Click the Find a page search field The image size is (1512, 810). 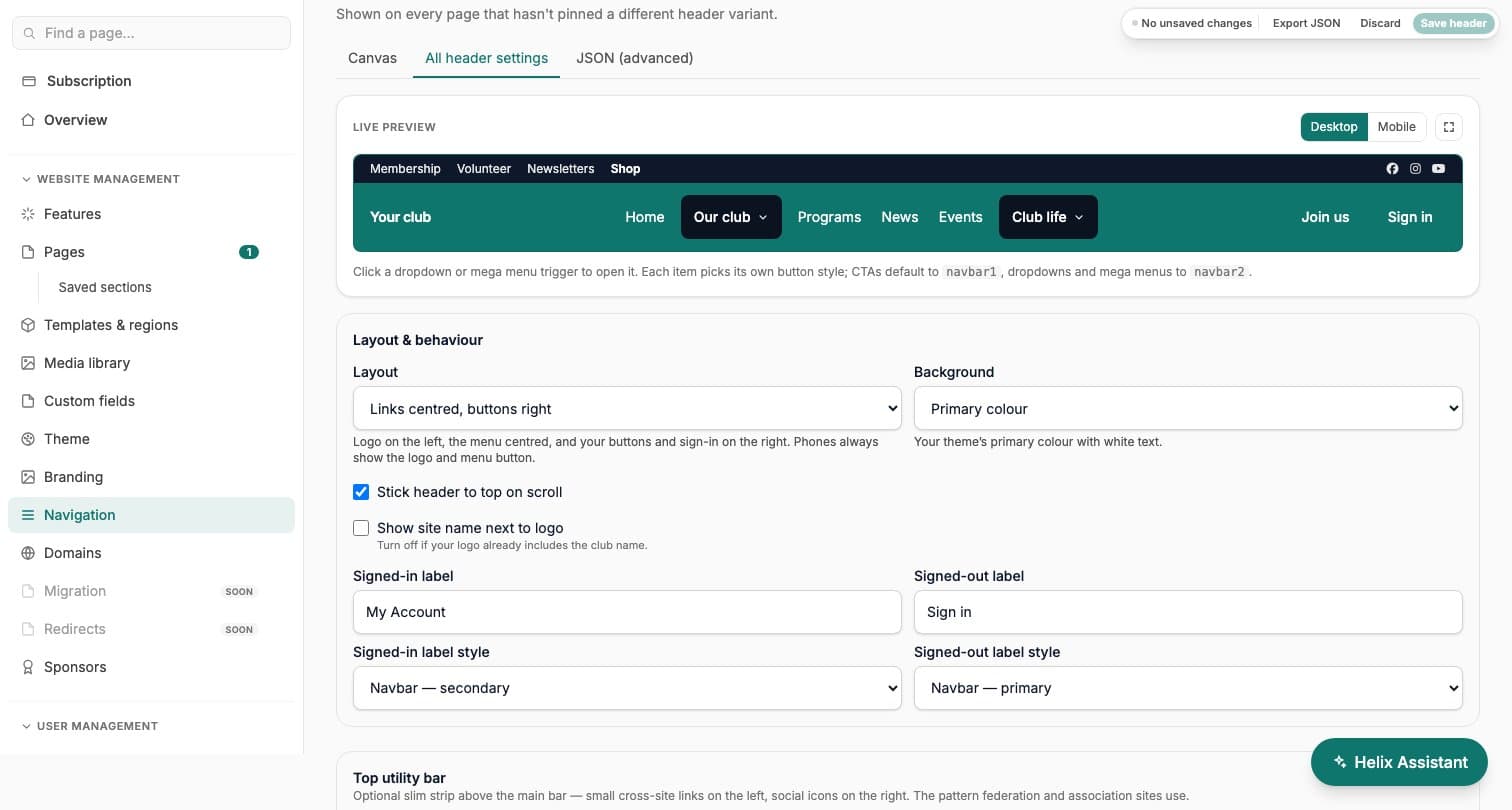(x=151, y=33)
